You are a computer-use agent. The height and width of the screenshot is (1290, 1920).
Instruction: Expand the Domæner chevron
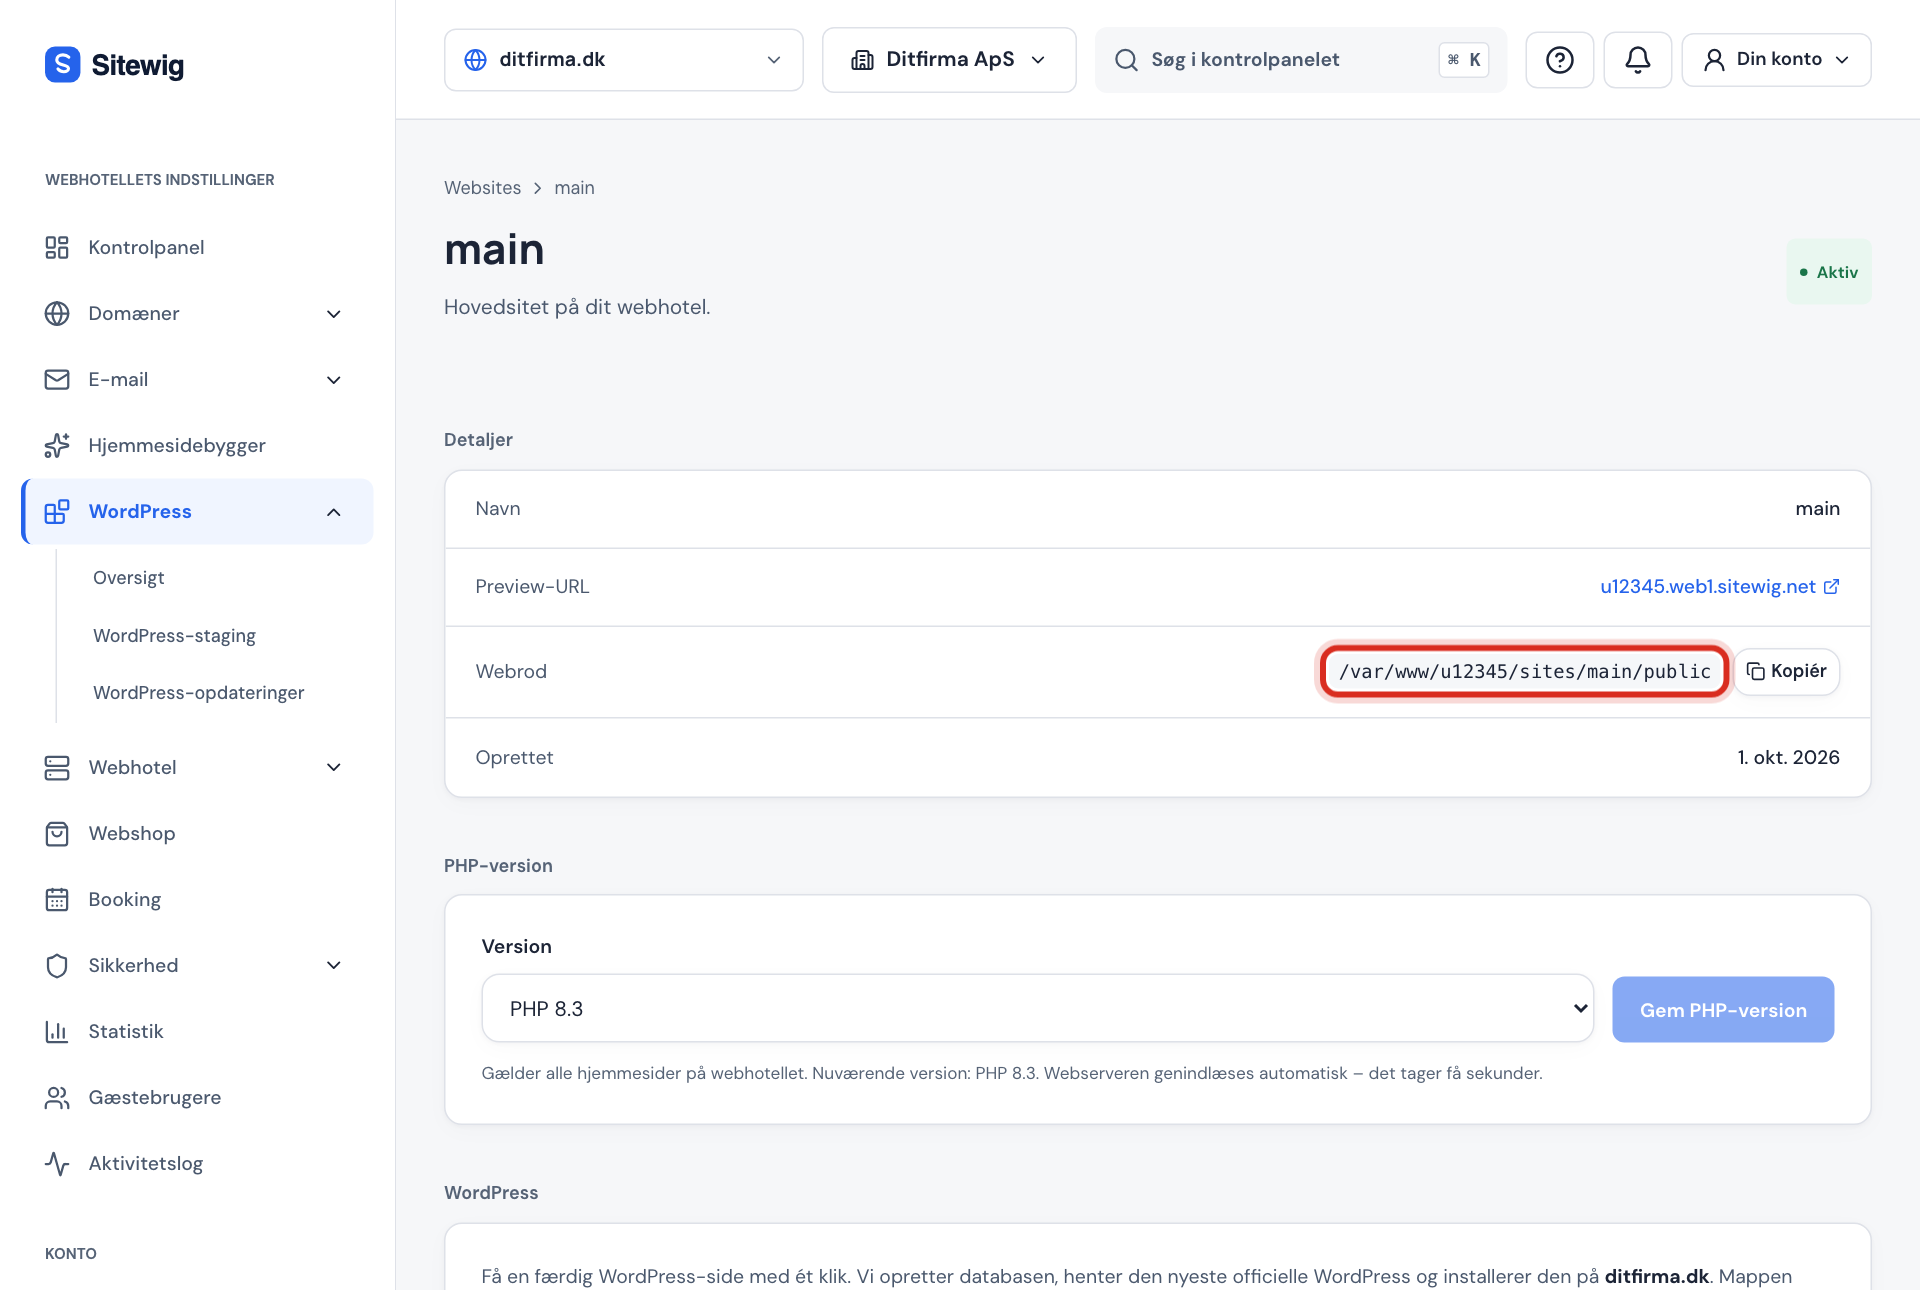pyautogui.click(x=334, y=314)
